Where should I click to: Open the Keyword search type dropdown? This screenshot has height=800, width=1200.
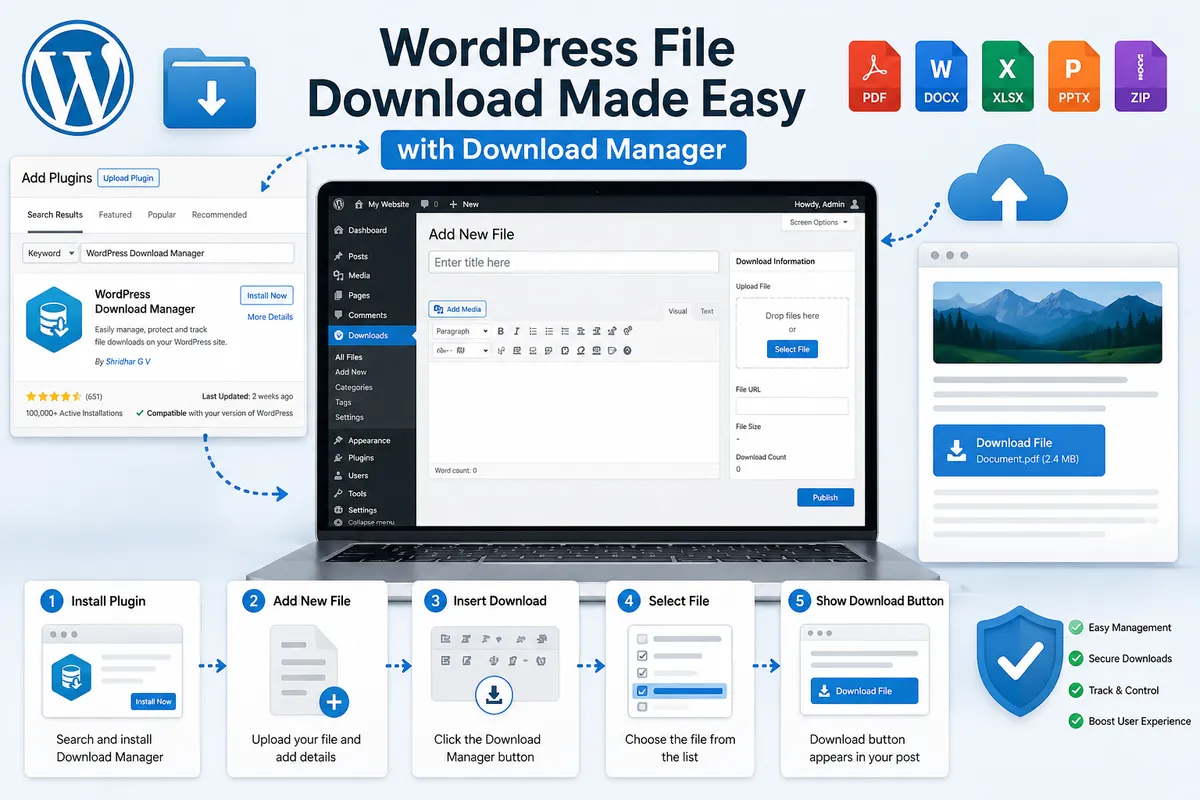point(52,253)
